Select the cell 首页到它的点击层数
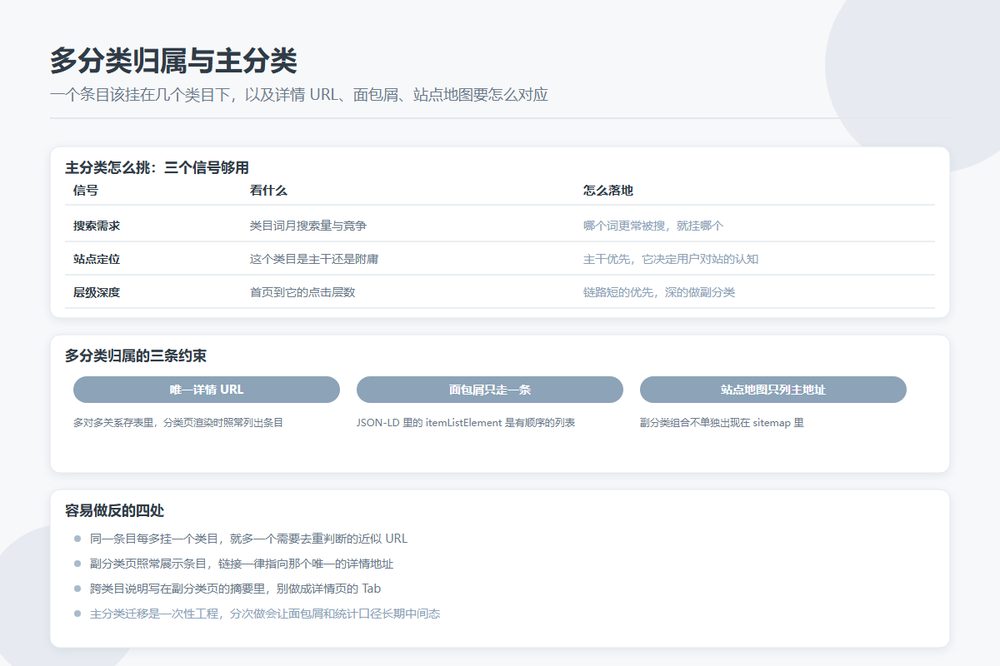 pyautogui.click(x=302, y=292)
